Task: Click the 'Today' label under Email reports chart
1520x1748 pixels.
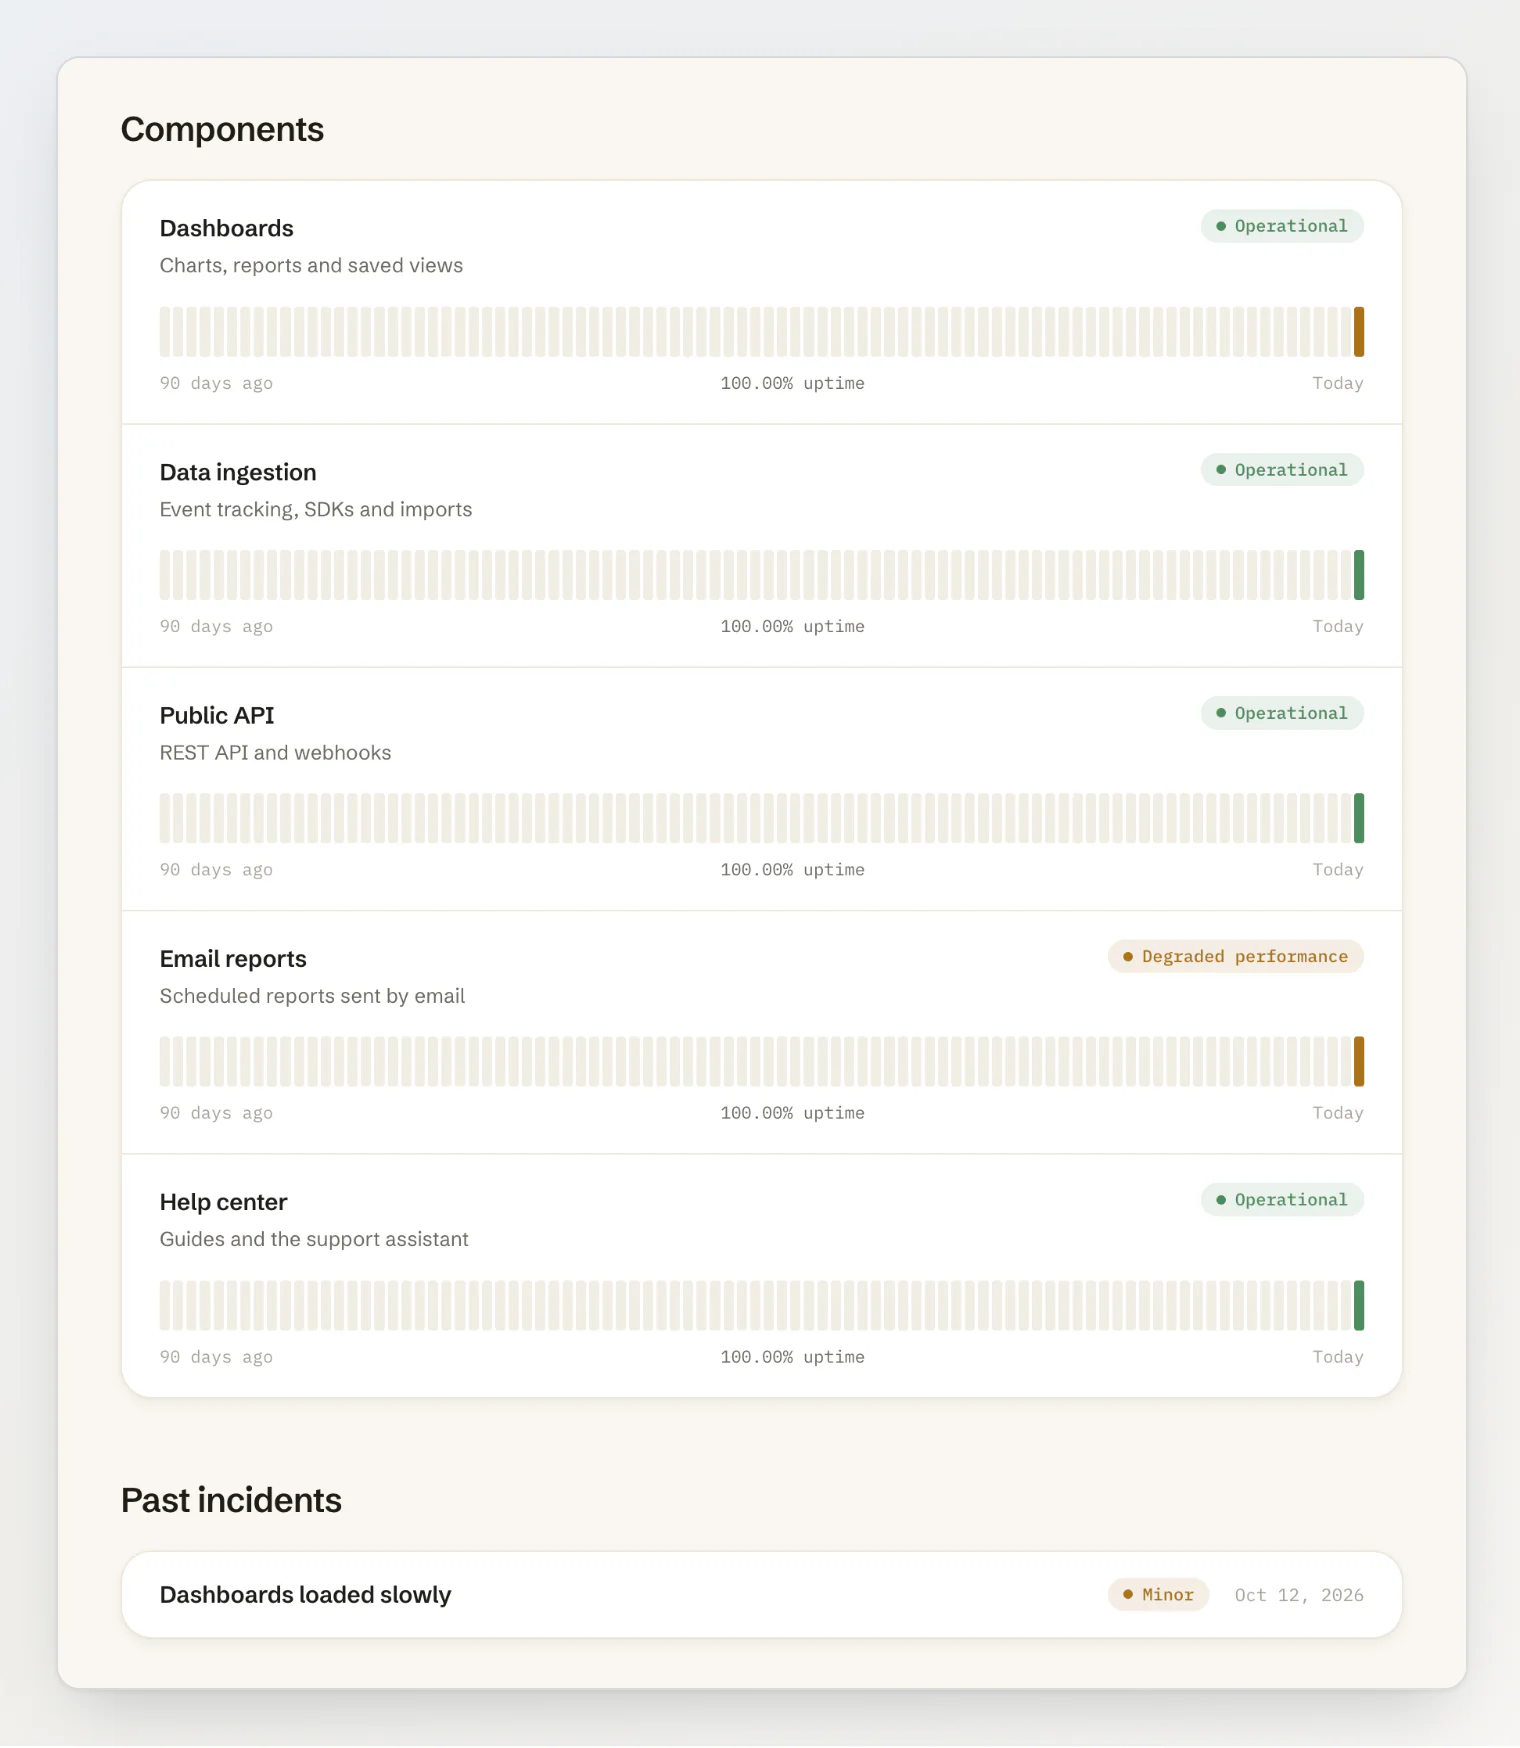Action: coord(1338,1113)
